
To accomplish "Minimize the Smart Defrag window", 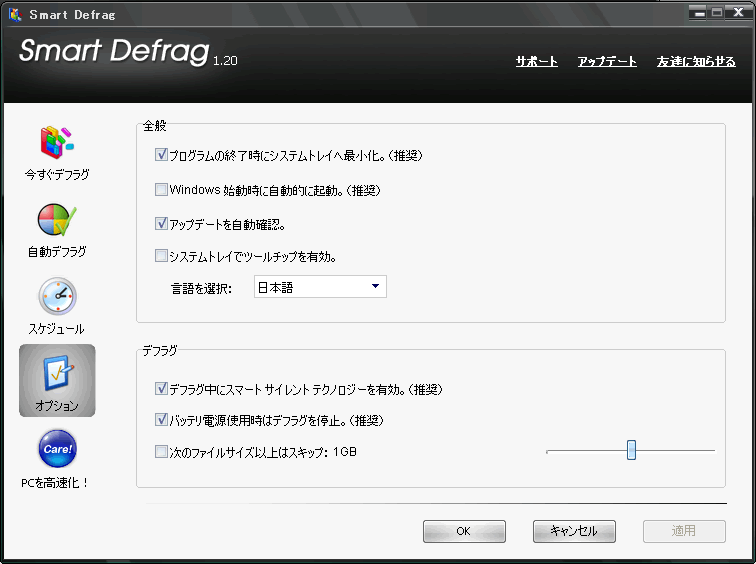I will point(698,13).
